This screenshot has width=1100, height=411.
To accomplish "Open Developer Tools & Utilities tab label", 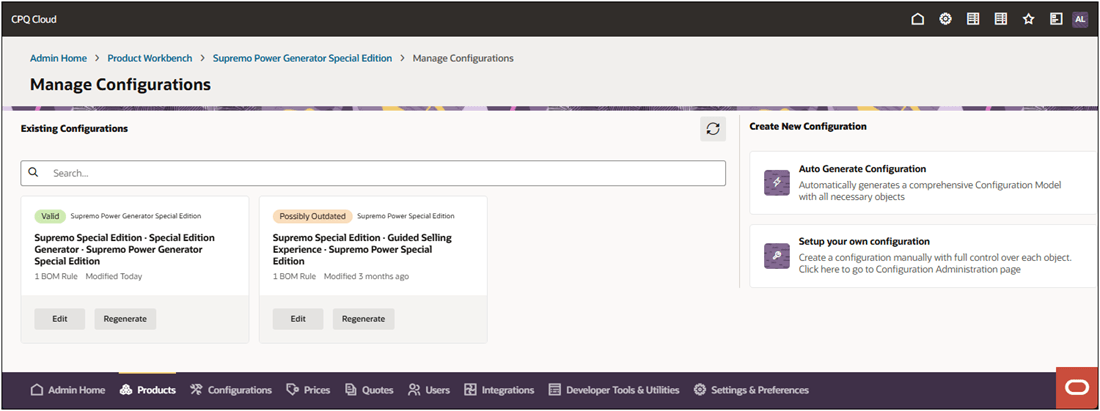I will 623,390.
